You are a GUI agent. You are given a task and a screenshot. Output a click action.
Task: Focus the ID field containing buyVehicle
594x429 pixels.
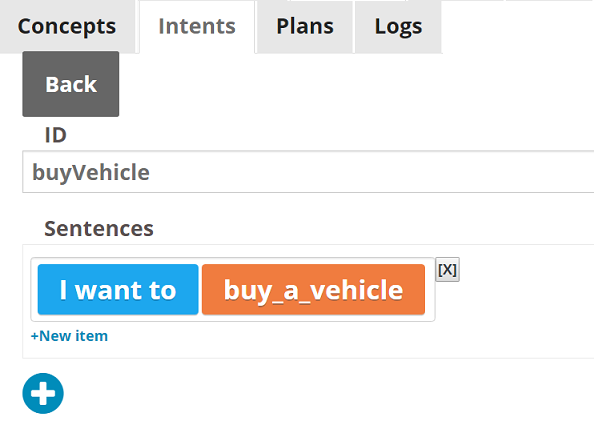point(308,172)
